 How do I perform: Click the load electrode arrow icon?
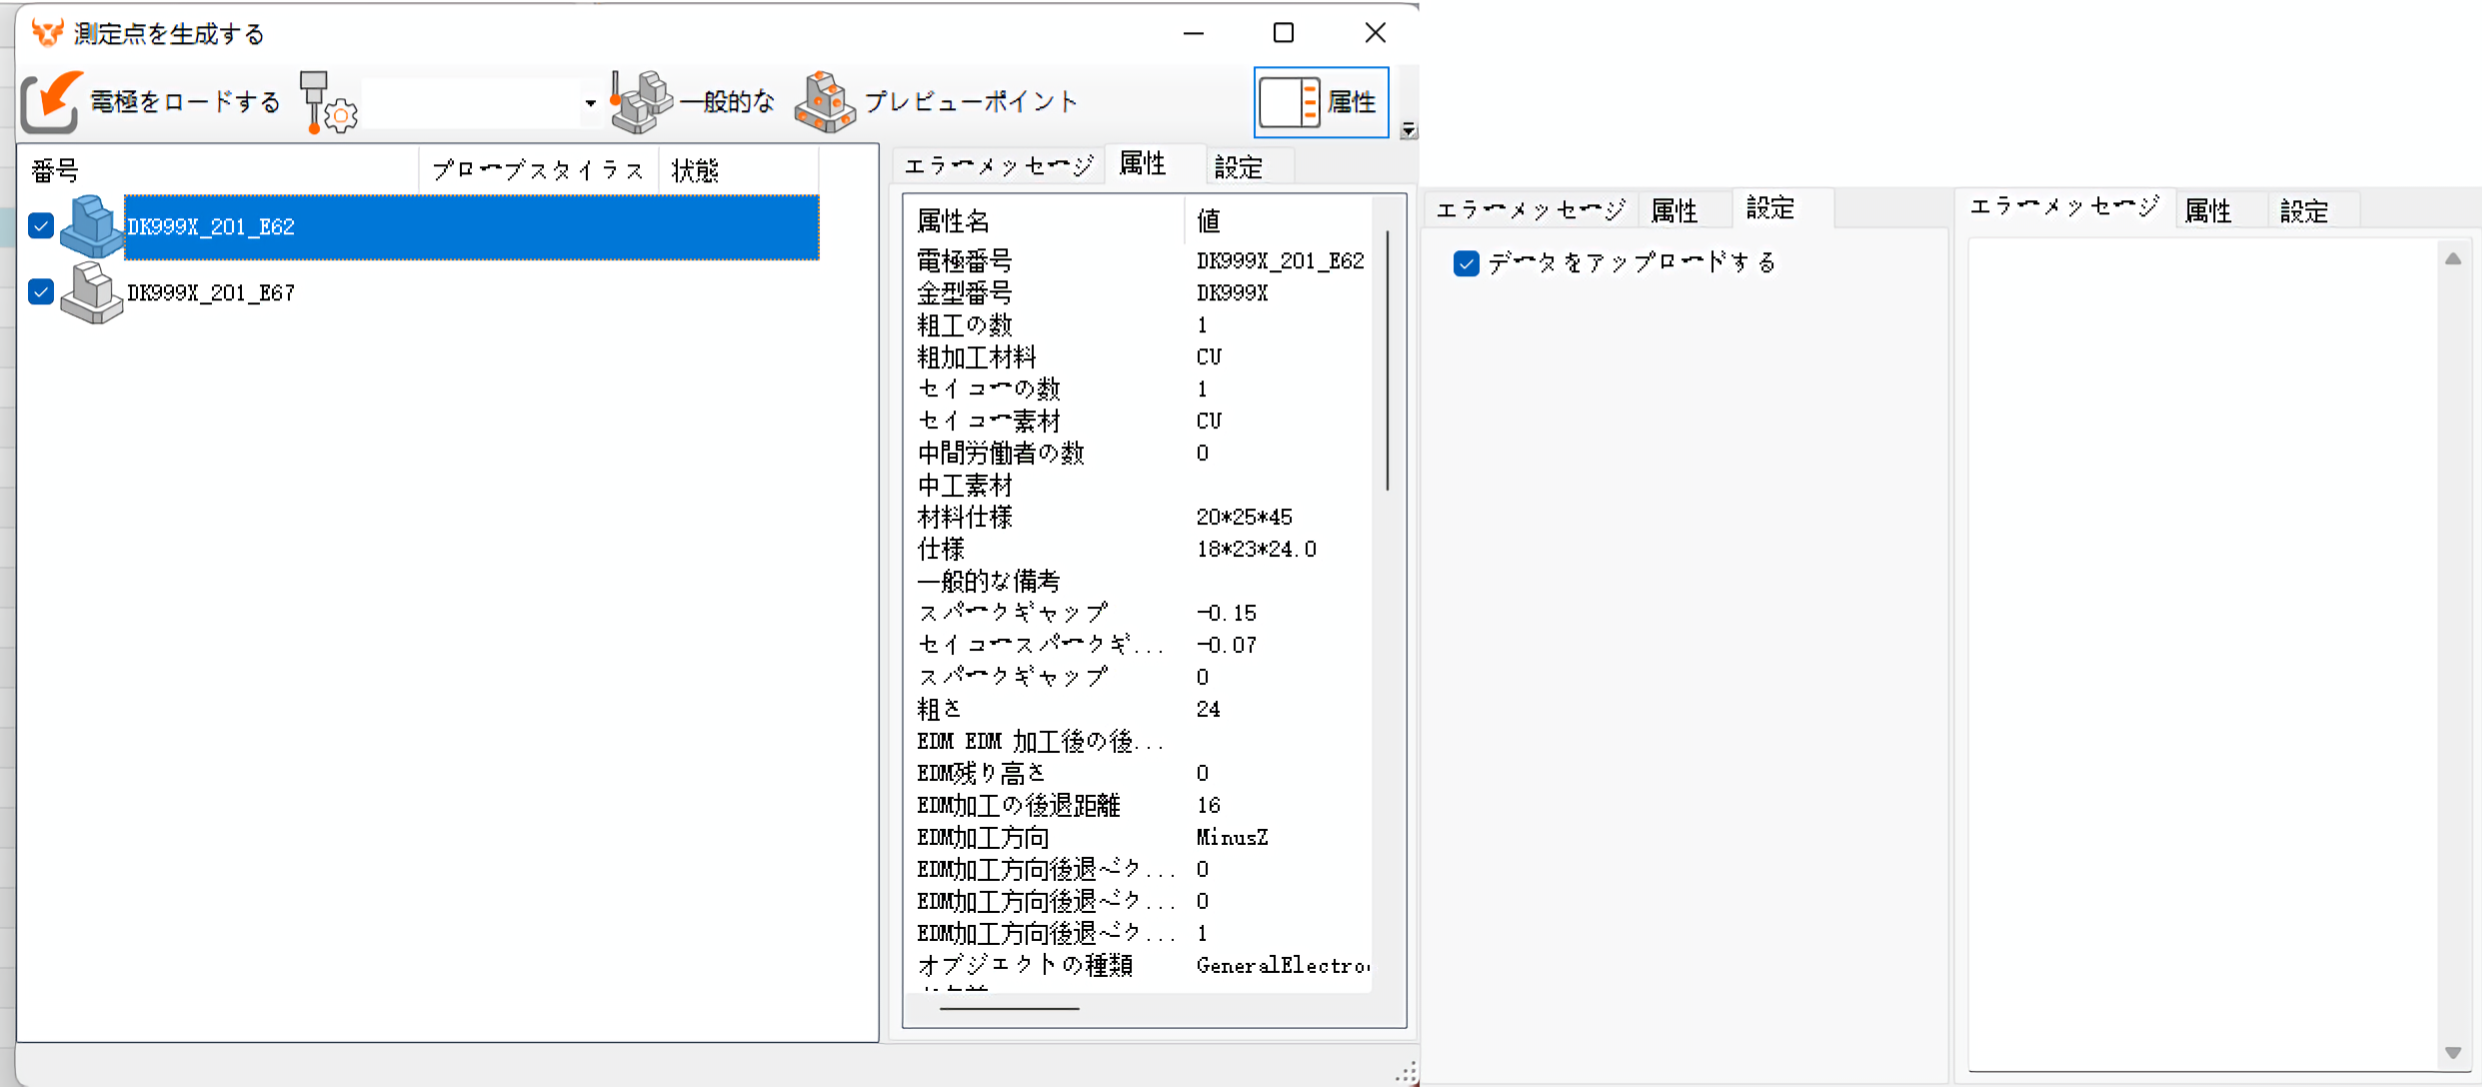point(50,101)
